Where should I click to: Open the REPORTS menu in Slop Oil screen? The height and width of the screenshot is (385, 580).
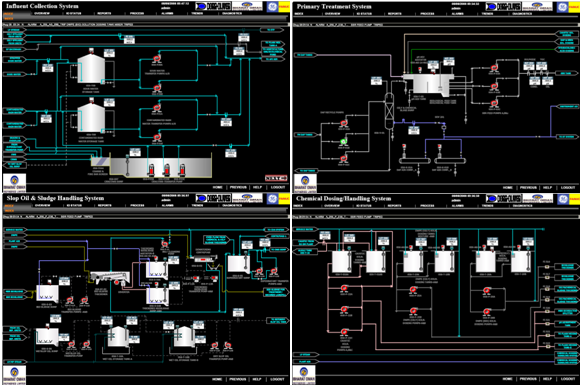coord(104,205)
